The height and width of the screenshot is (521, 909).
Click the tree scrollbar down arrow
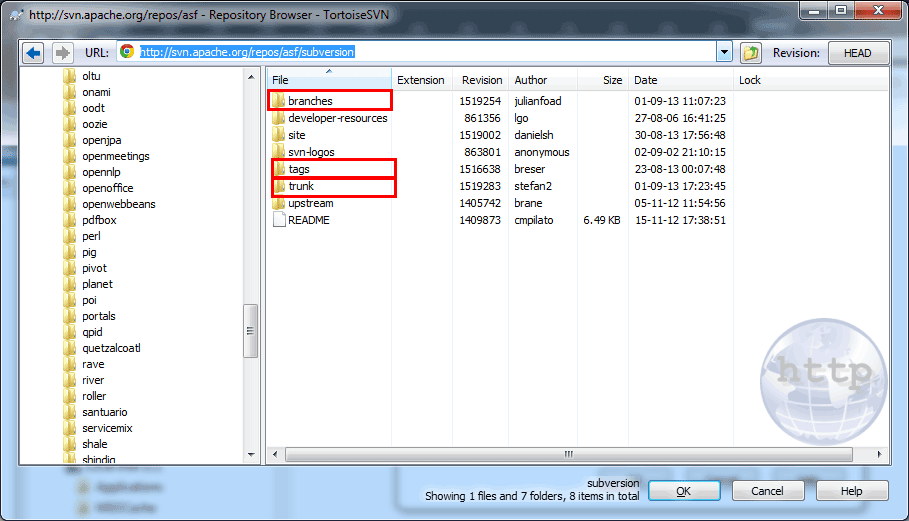[x=250, y=455]
